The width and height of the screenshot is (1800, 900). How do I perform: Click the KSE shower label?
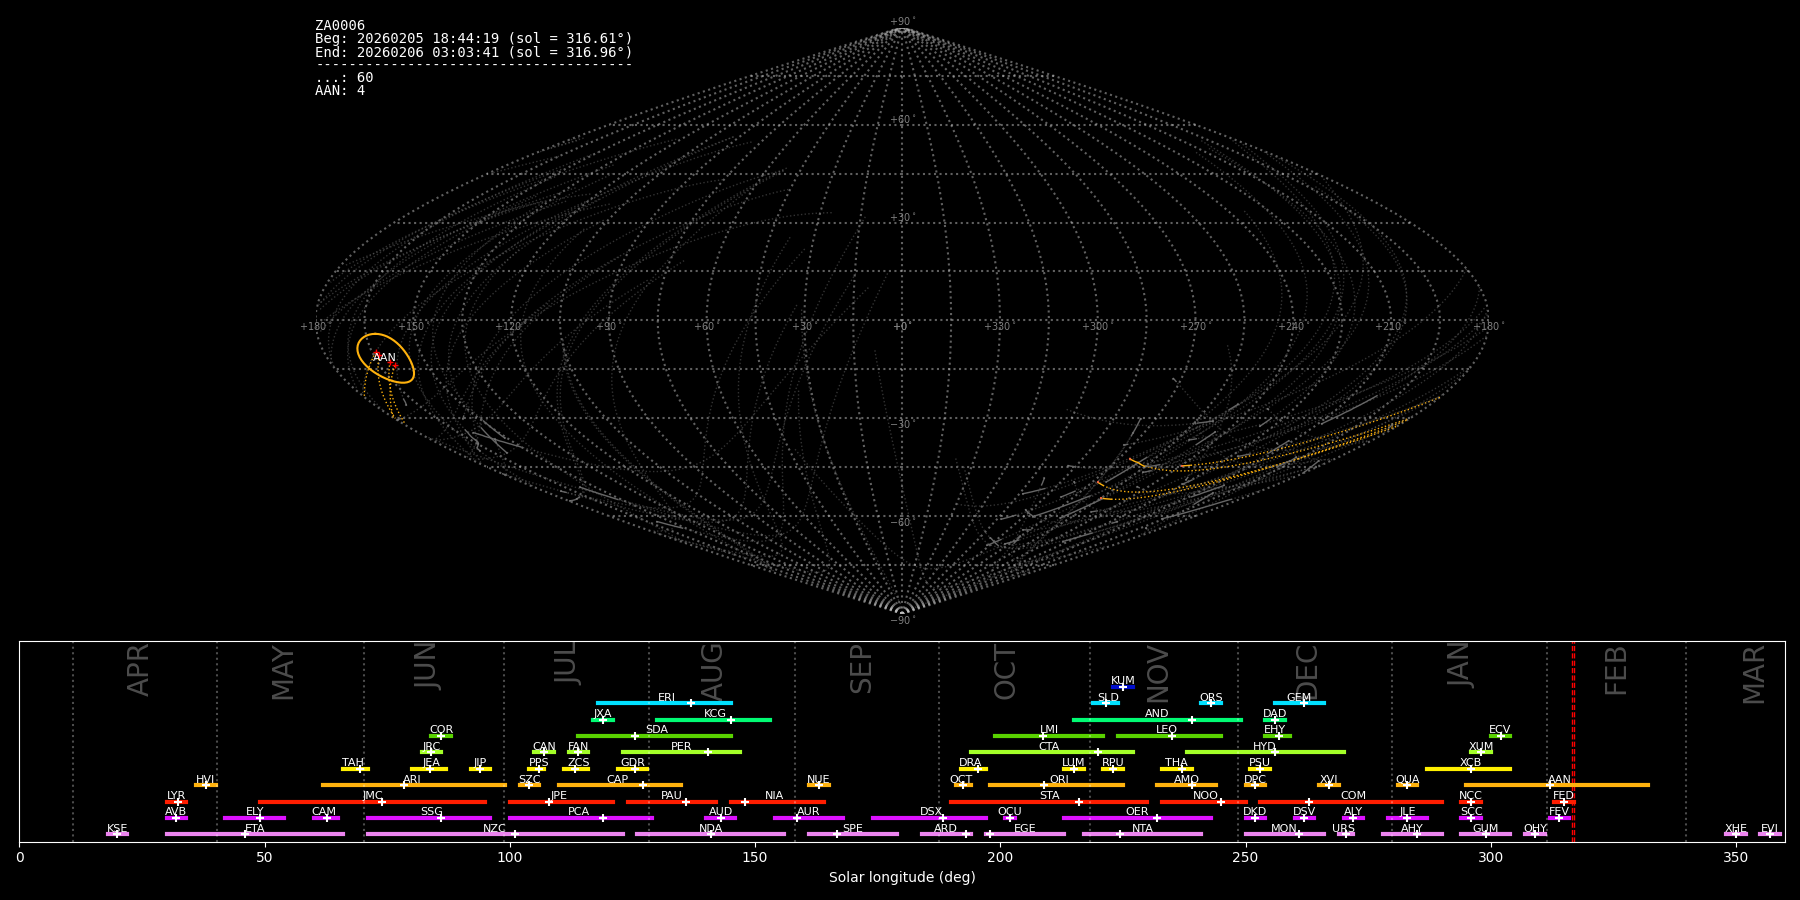(117, 829)
